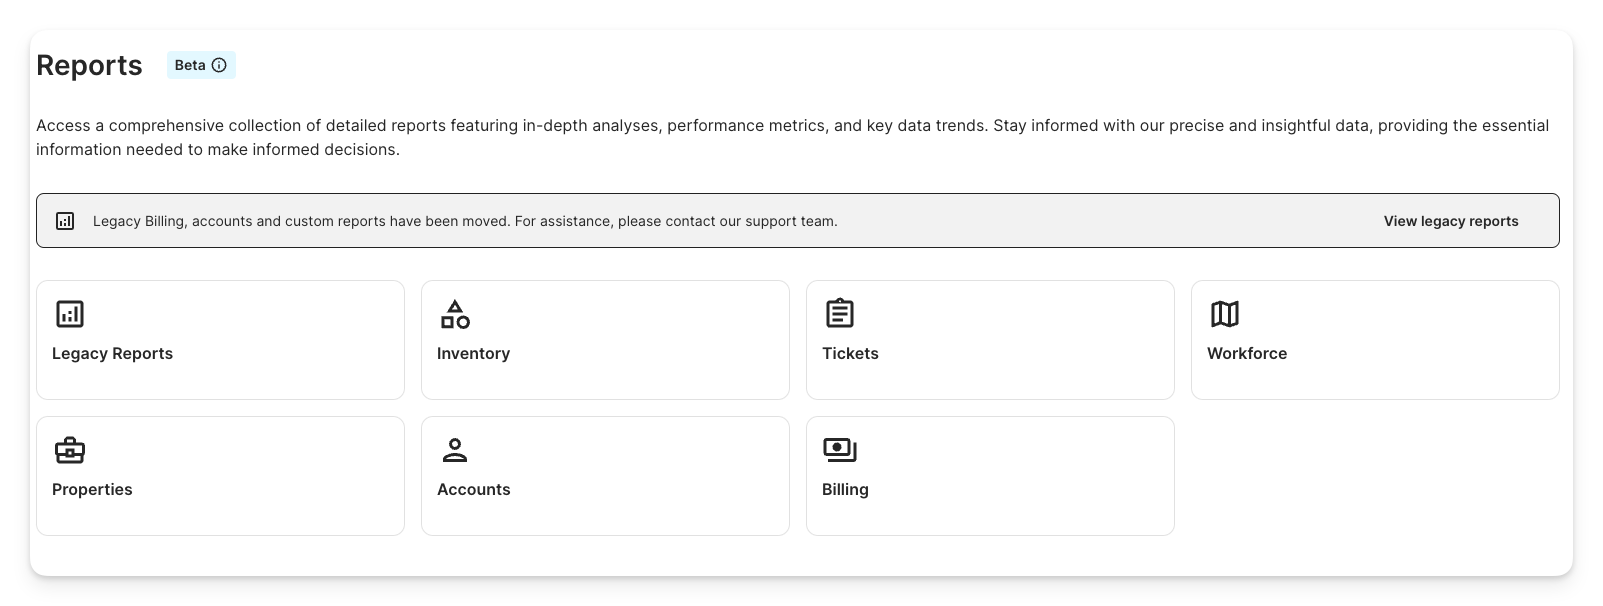Open the Inventory reports title
1603x606 pixels.
(473, 353)
